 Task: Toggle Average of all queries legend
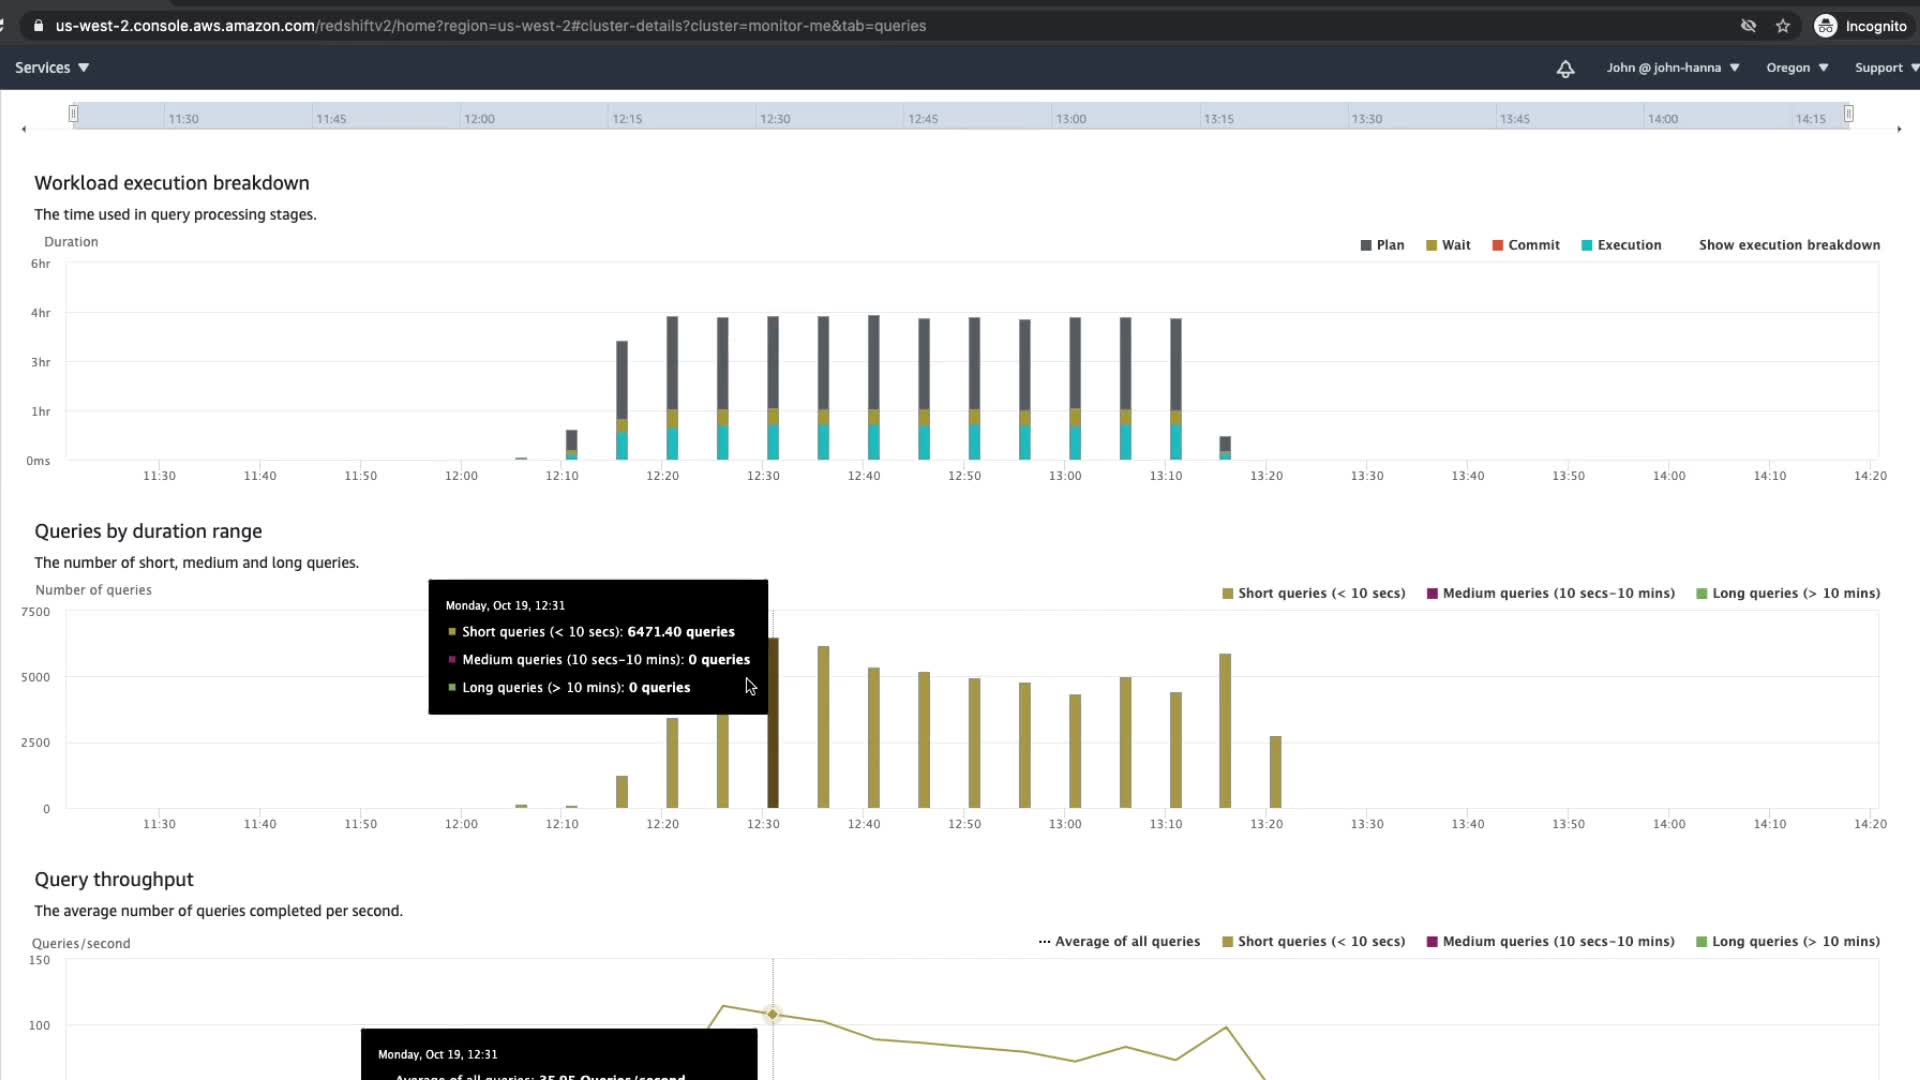click(1119, 941)
